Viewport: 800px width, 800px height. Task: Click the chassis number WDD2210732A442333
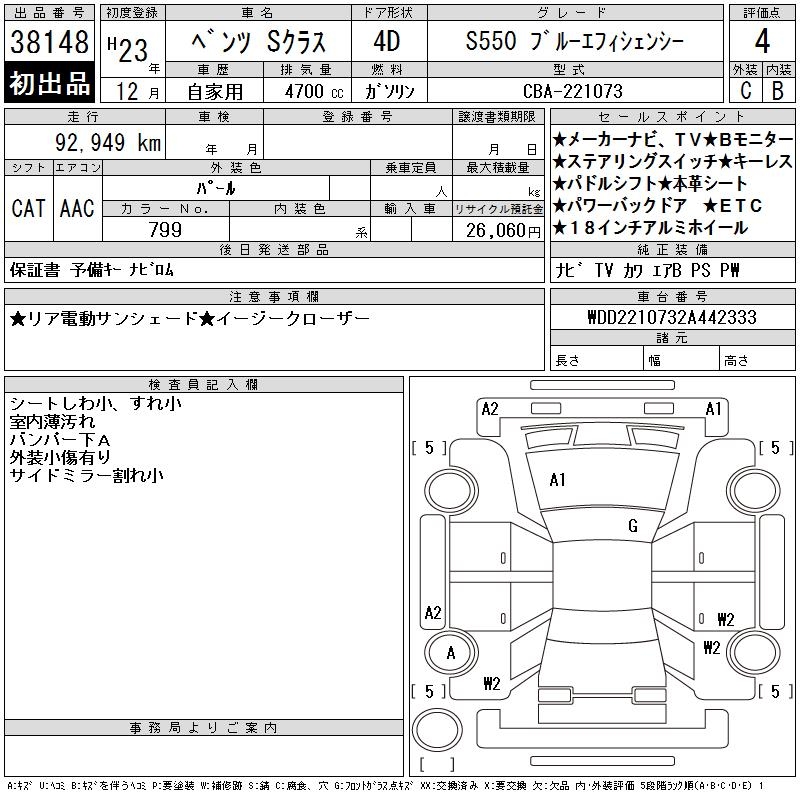(672, 317)
